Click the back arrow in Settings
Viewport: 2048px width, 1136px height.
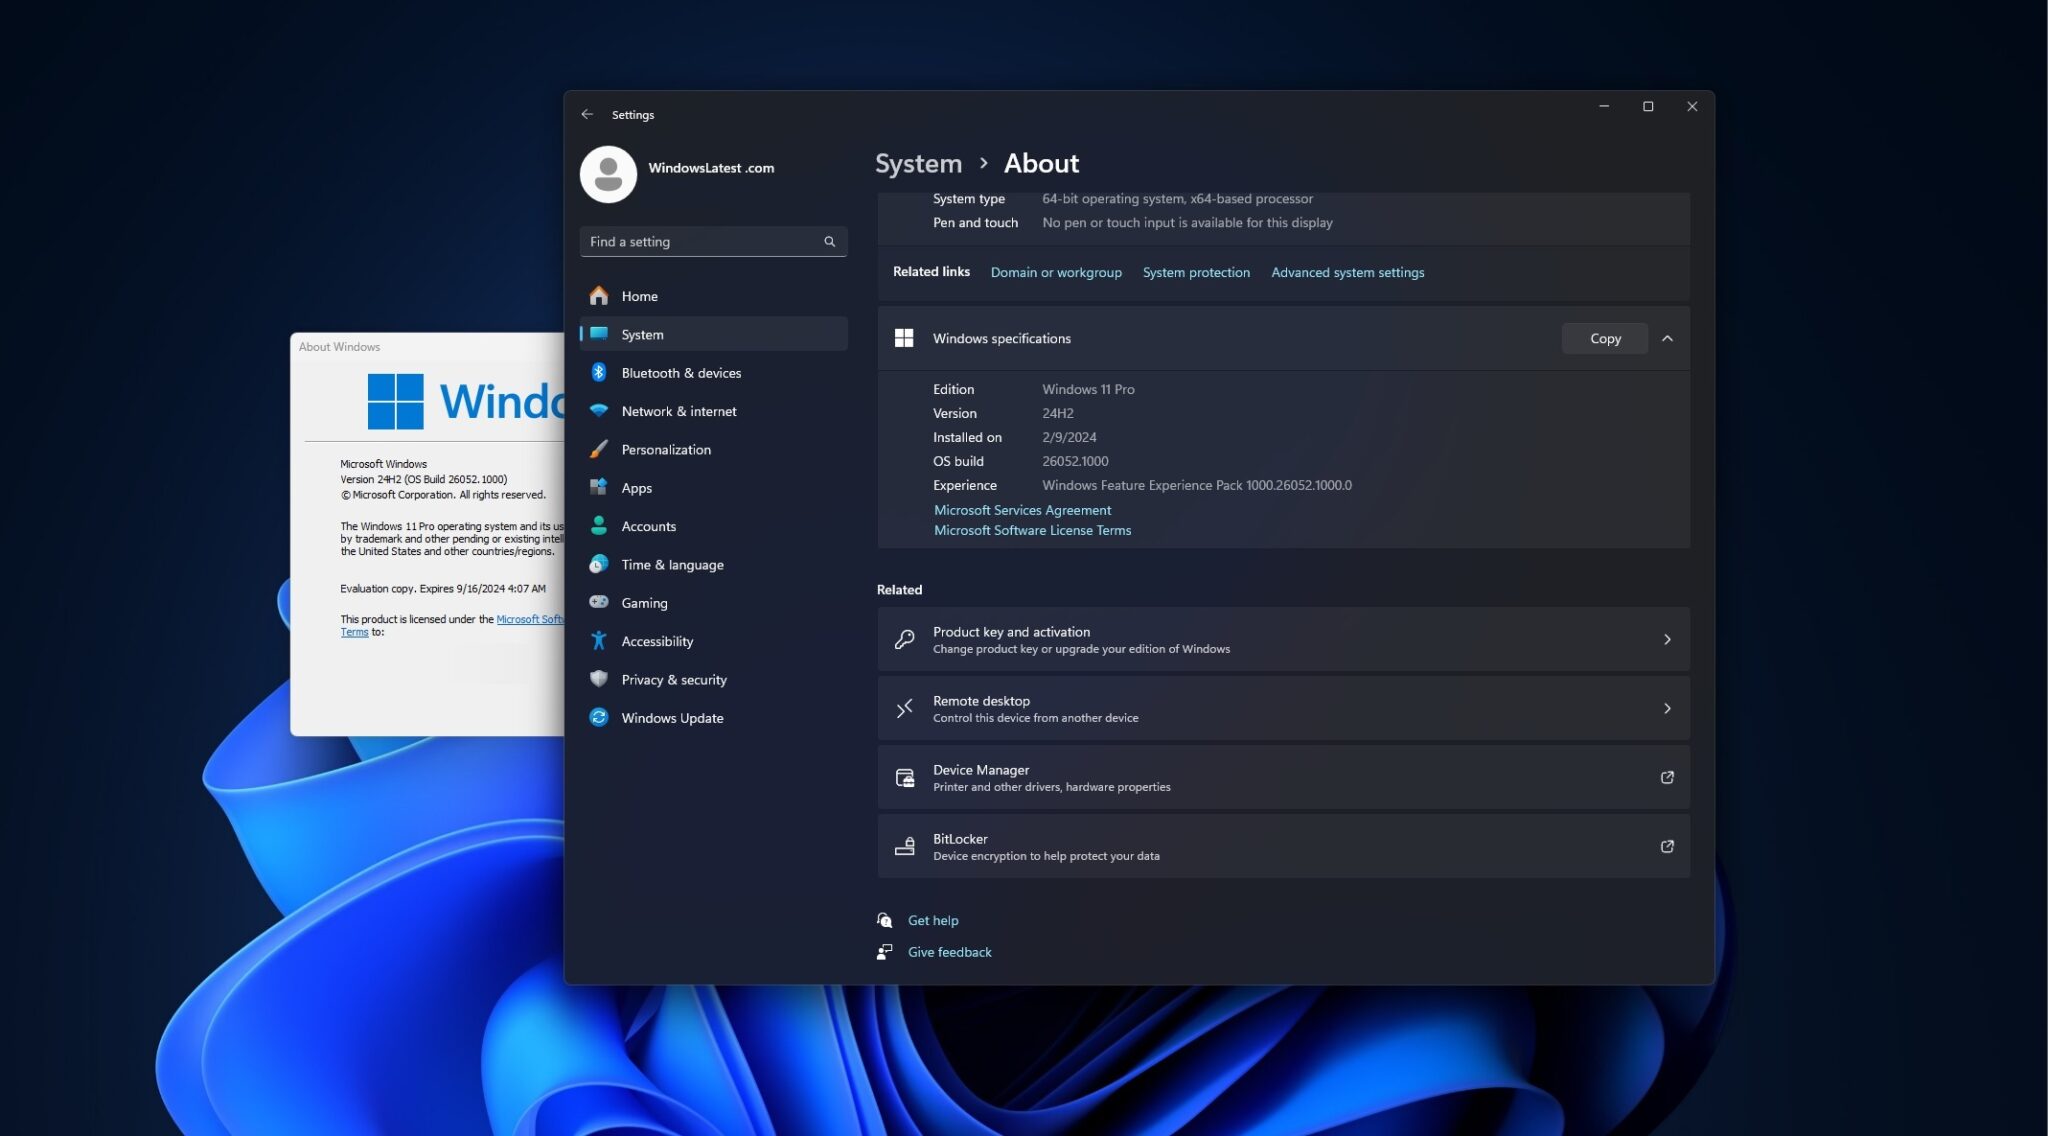(x=588, y=114)
